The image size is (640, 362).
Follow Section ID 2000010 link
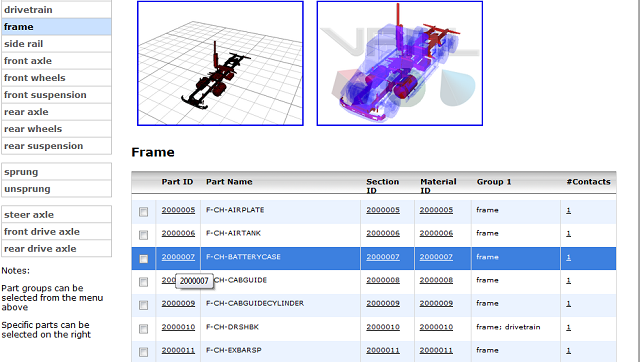383,327
